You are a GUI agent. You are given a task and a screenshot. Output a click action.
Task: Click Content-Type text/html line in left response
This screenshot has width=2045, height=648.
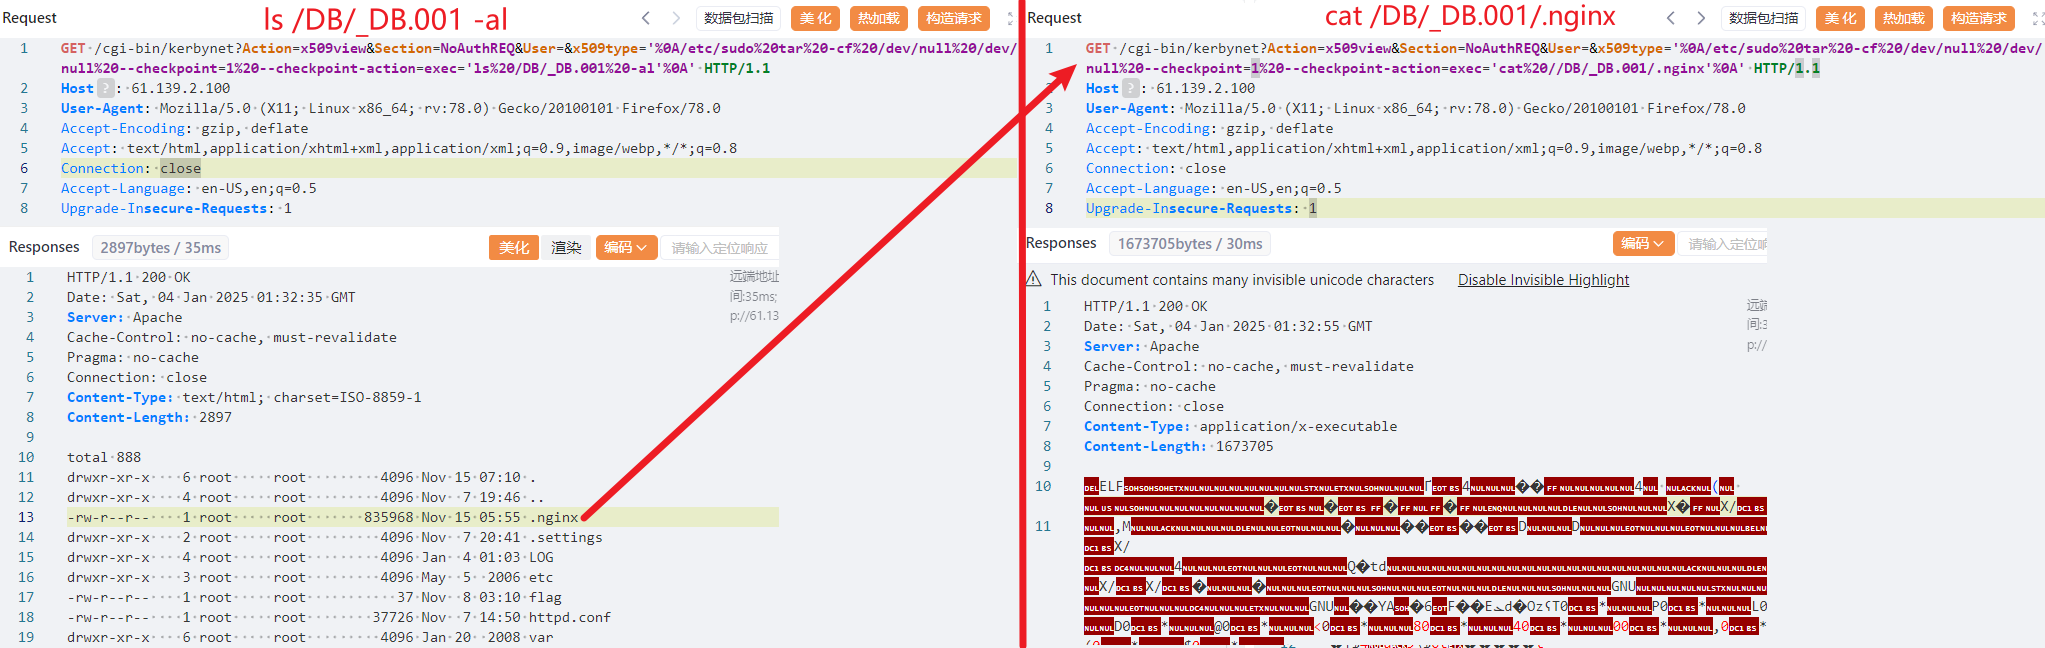click(x=244, y=397)
